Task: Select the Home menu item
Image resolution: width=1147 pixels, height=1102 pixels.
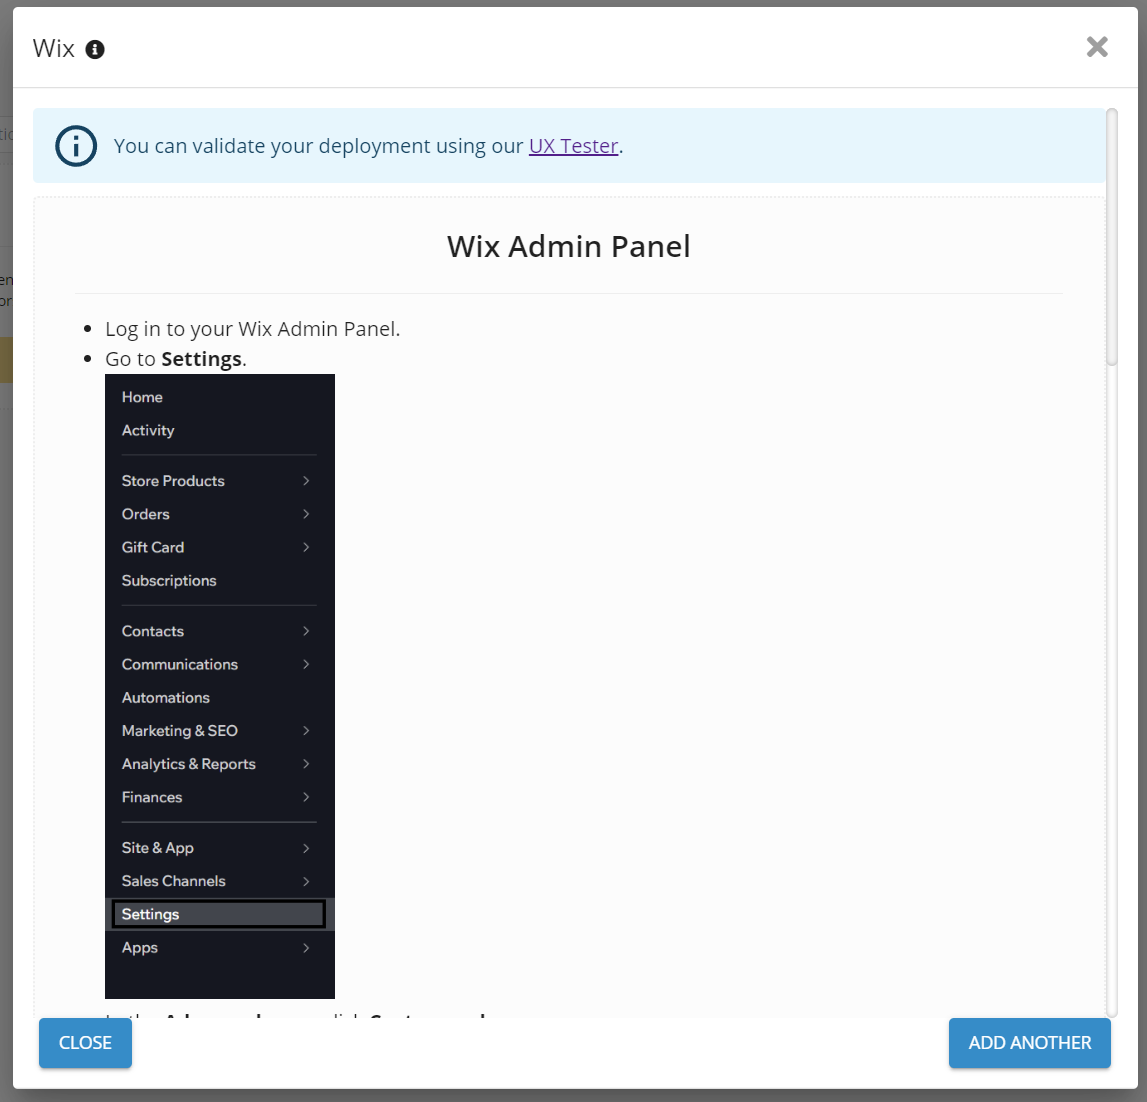Action: tap(142, 397)
